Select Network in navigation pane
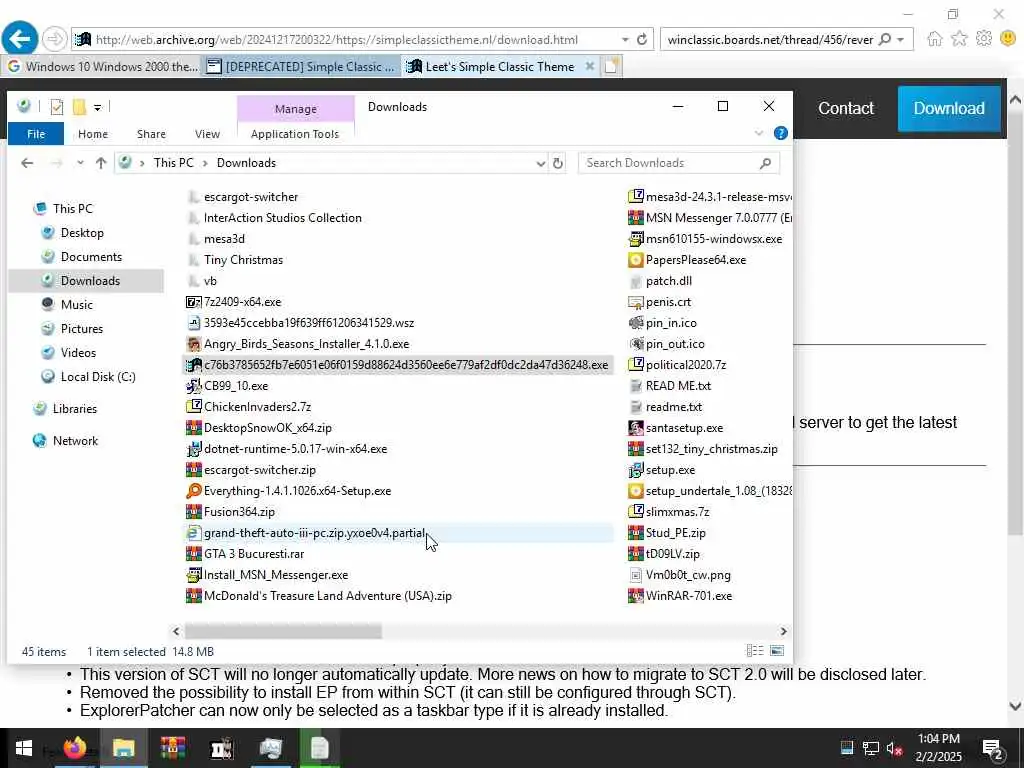 pyautogui.click(x=74, y=441)
